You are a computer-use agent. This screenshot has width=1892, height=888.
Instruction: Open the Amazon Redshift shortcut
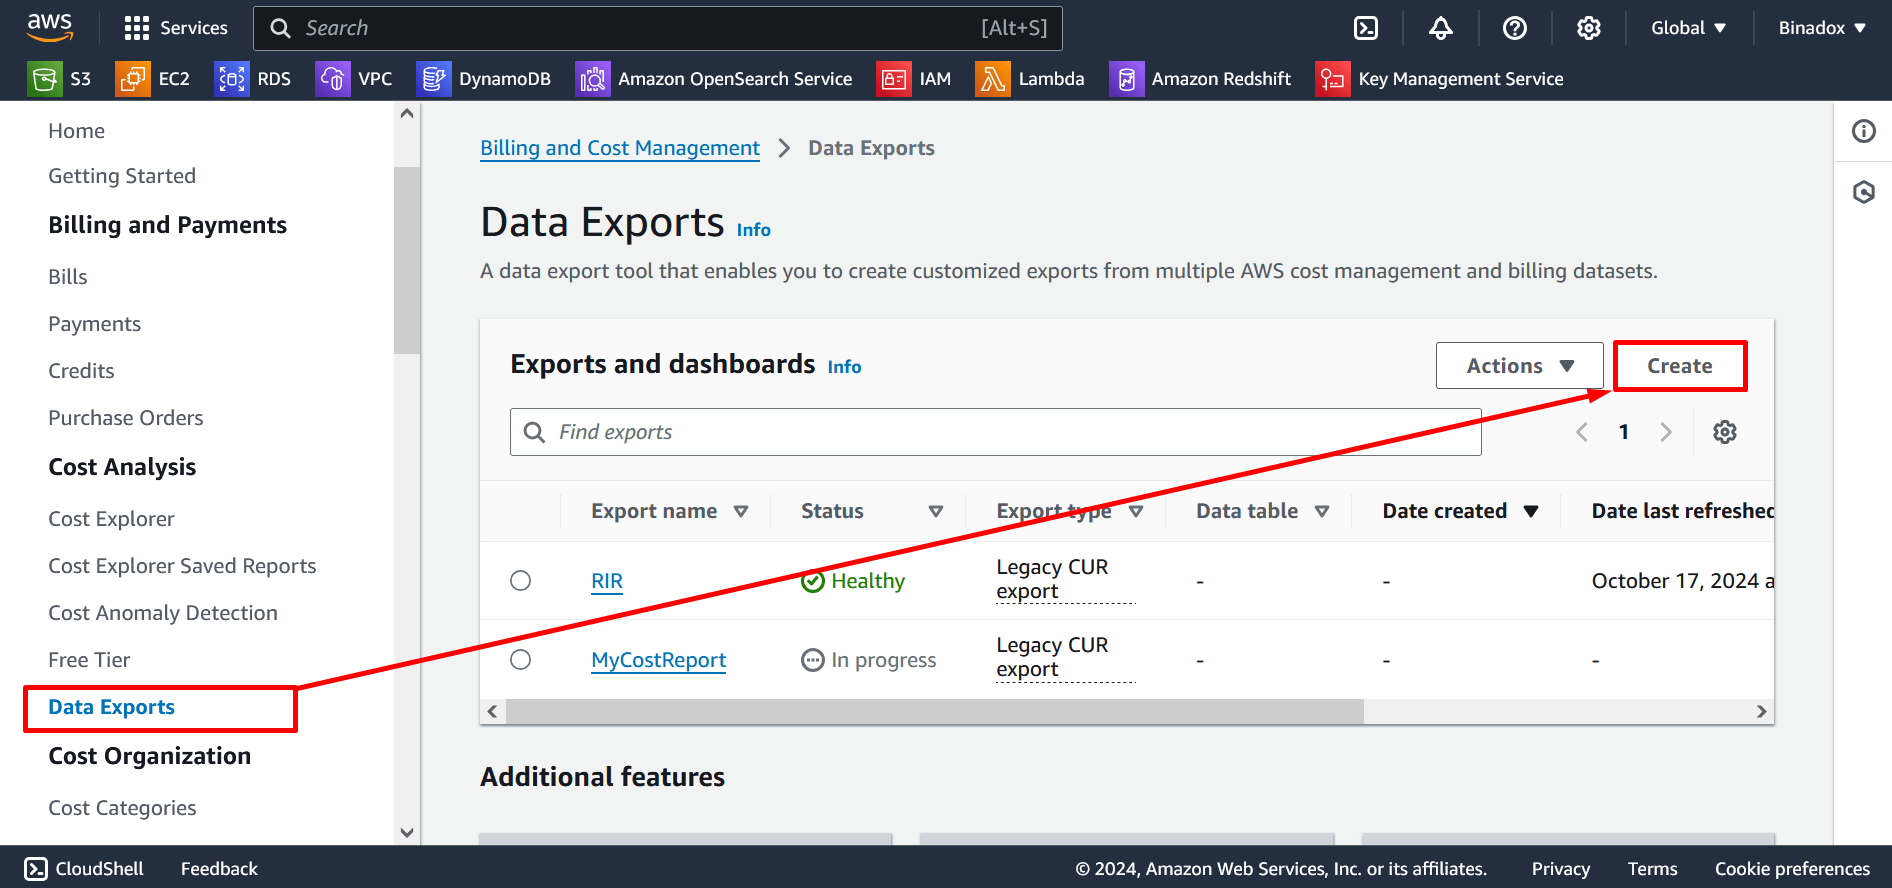[1200, 79]
